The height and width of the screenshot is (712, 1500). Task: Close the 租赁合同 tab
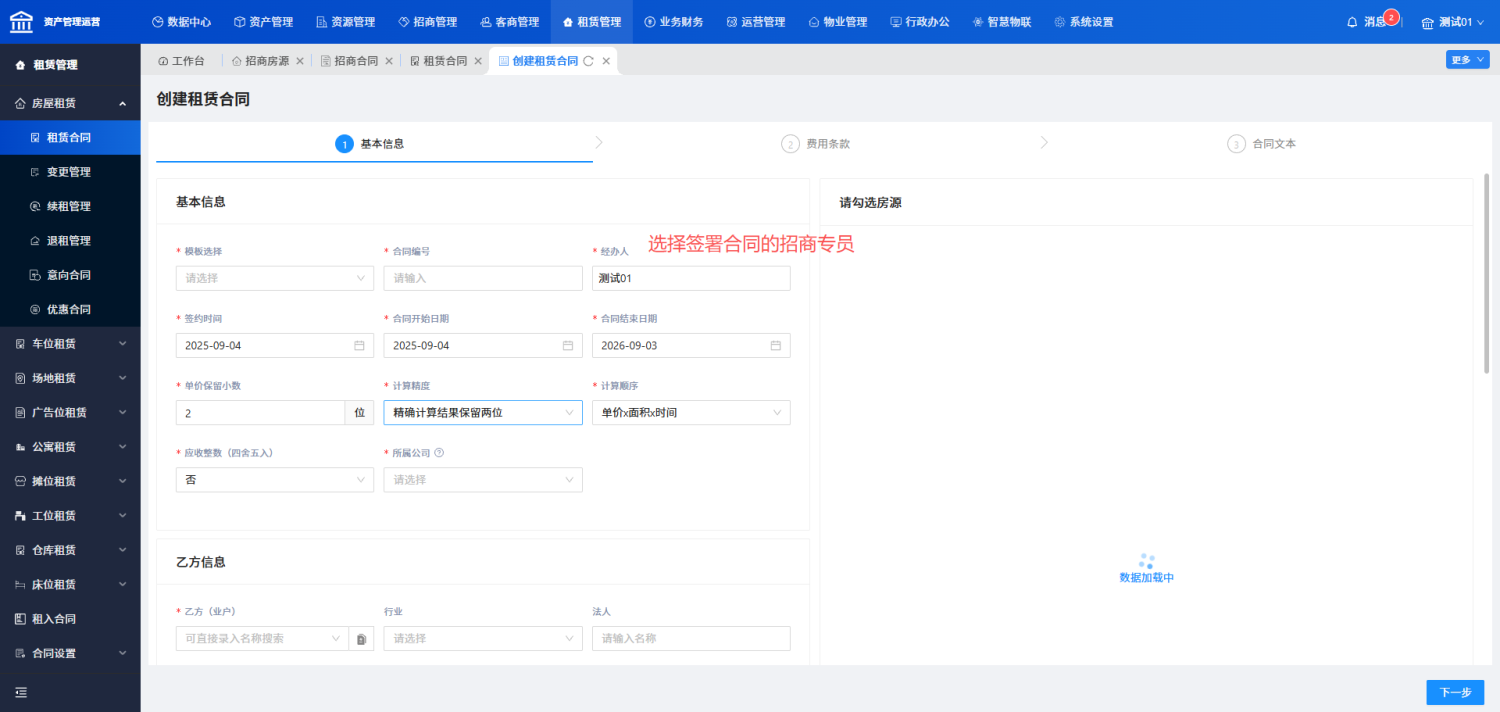click(x=478, y=61)
